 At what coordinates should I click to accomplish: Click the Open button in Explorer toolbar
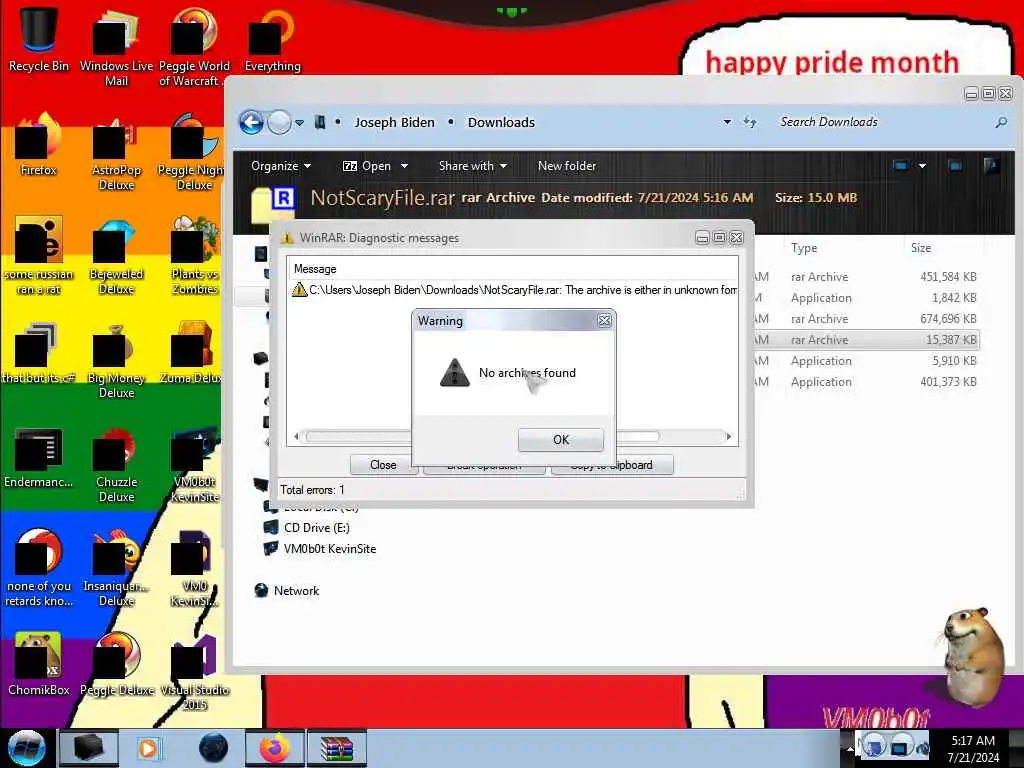click(367, 166)
